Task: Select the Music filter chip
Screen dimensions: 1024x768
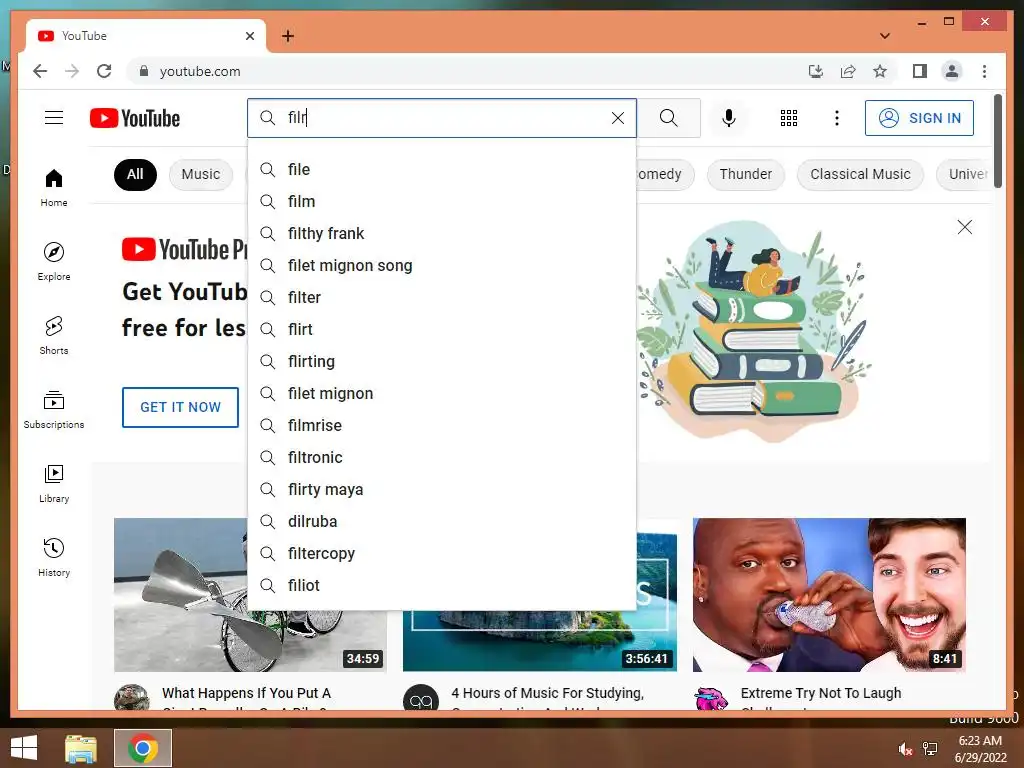Action: pyautogui.click(x=200, y=174)
